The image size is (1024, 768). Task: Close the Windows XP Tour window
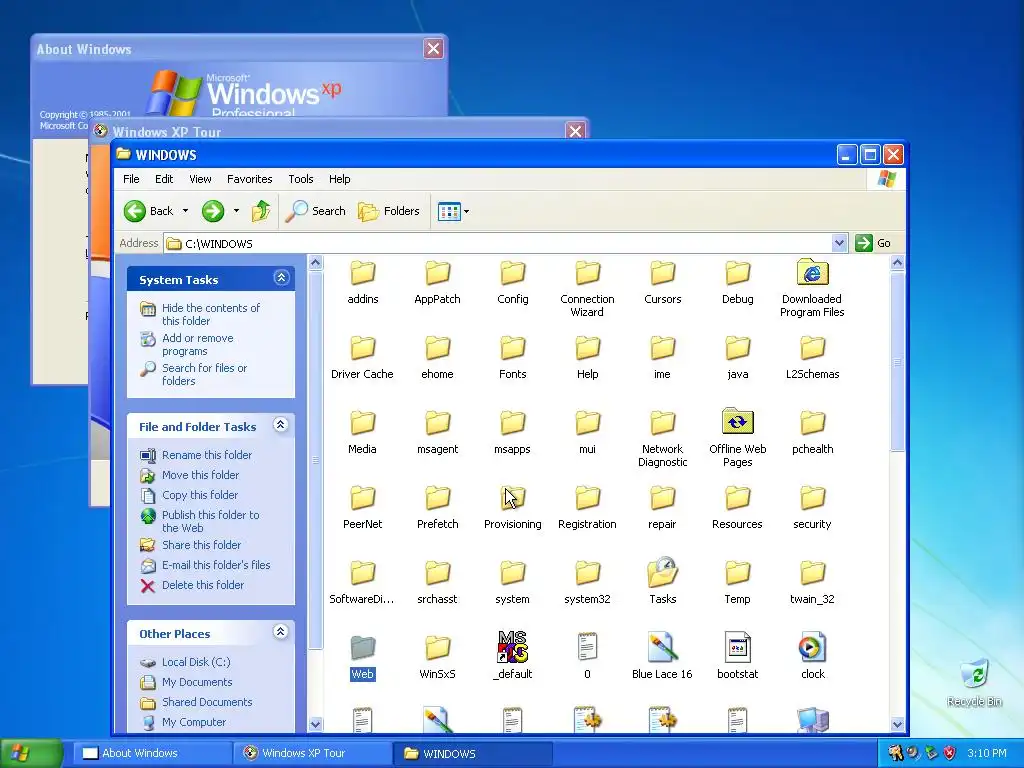click(575, 131)
